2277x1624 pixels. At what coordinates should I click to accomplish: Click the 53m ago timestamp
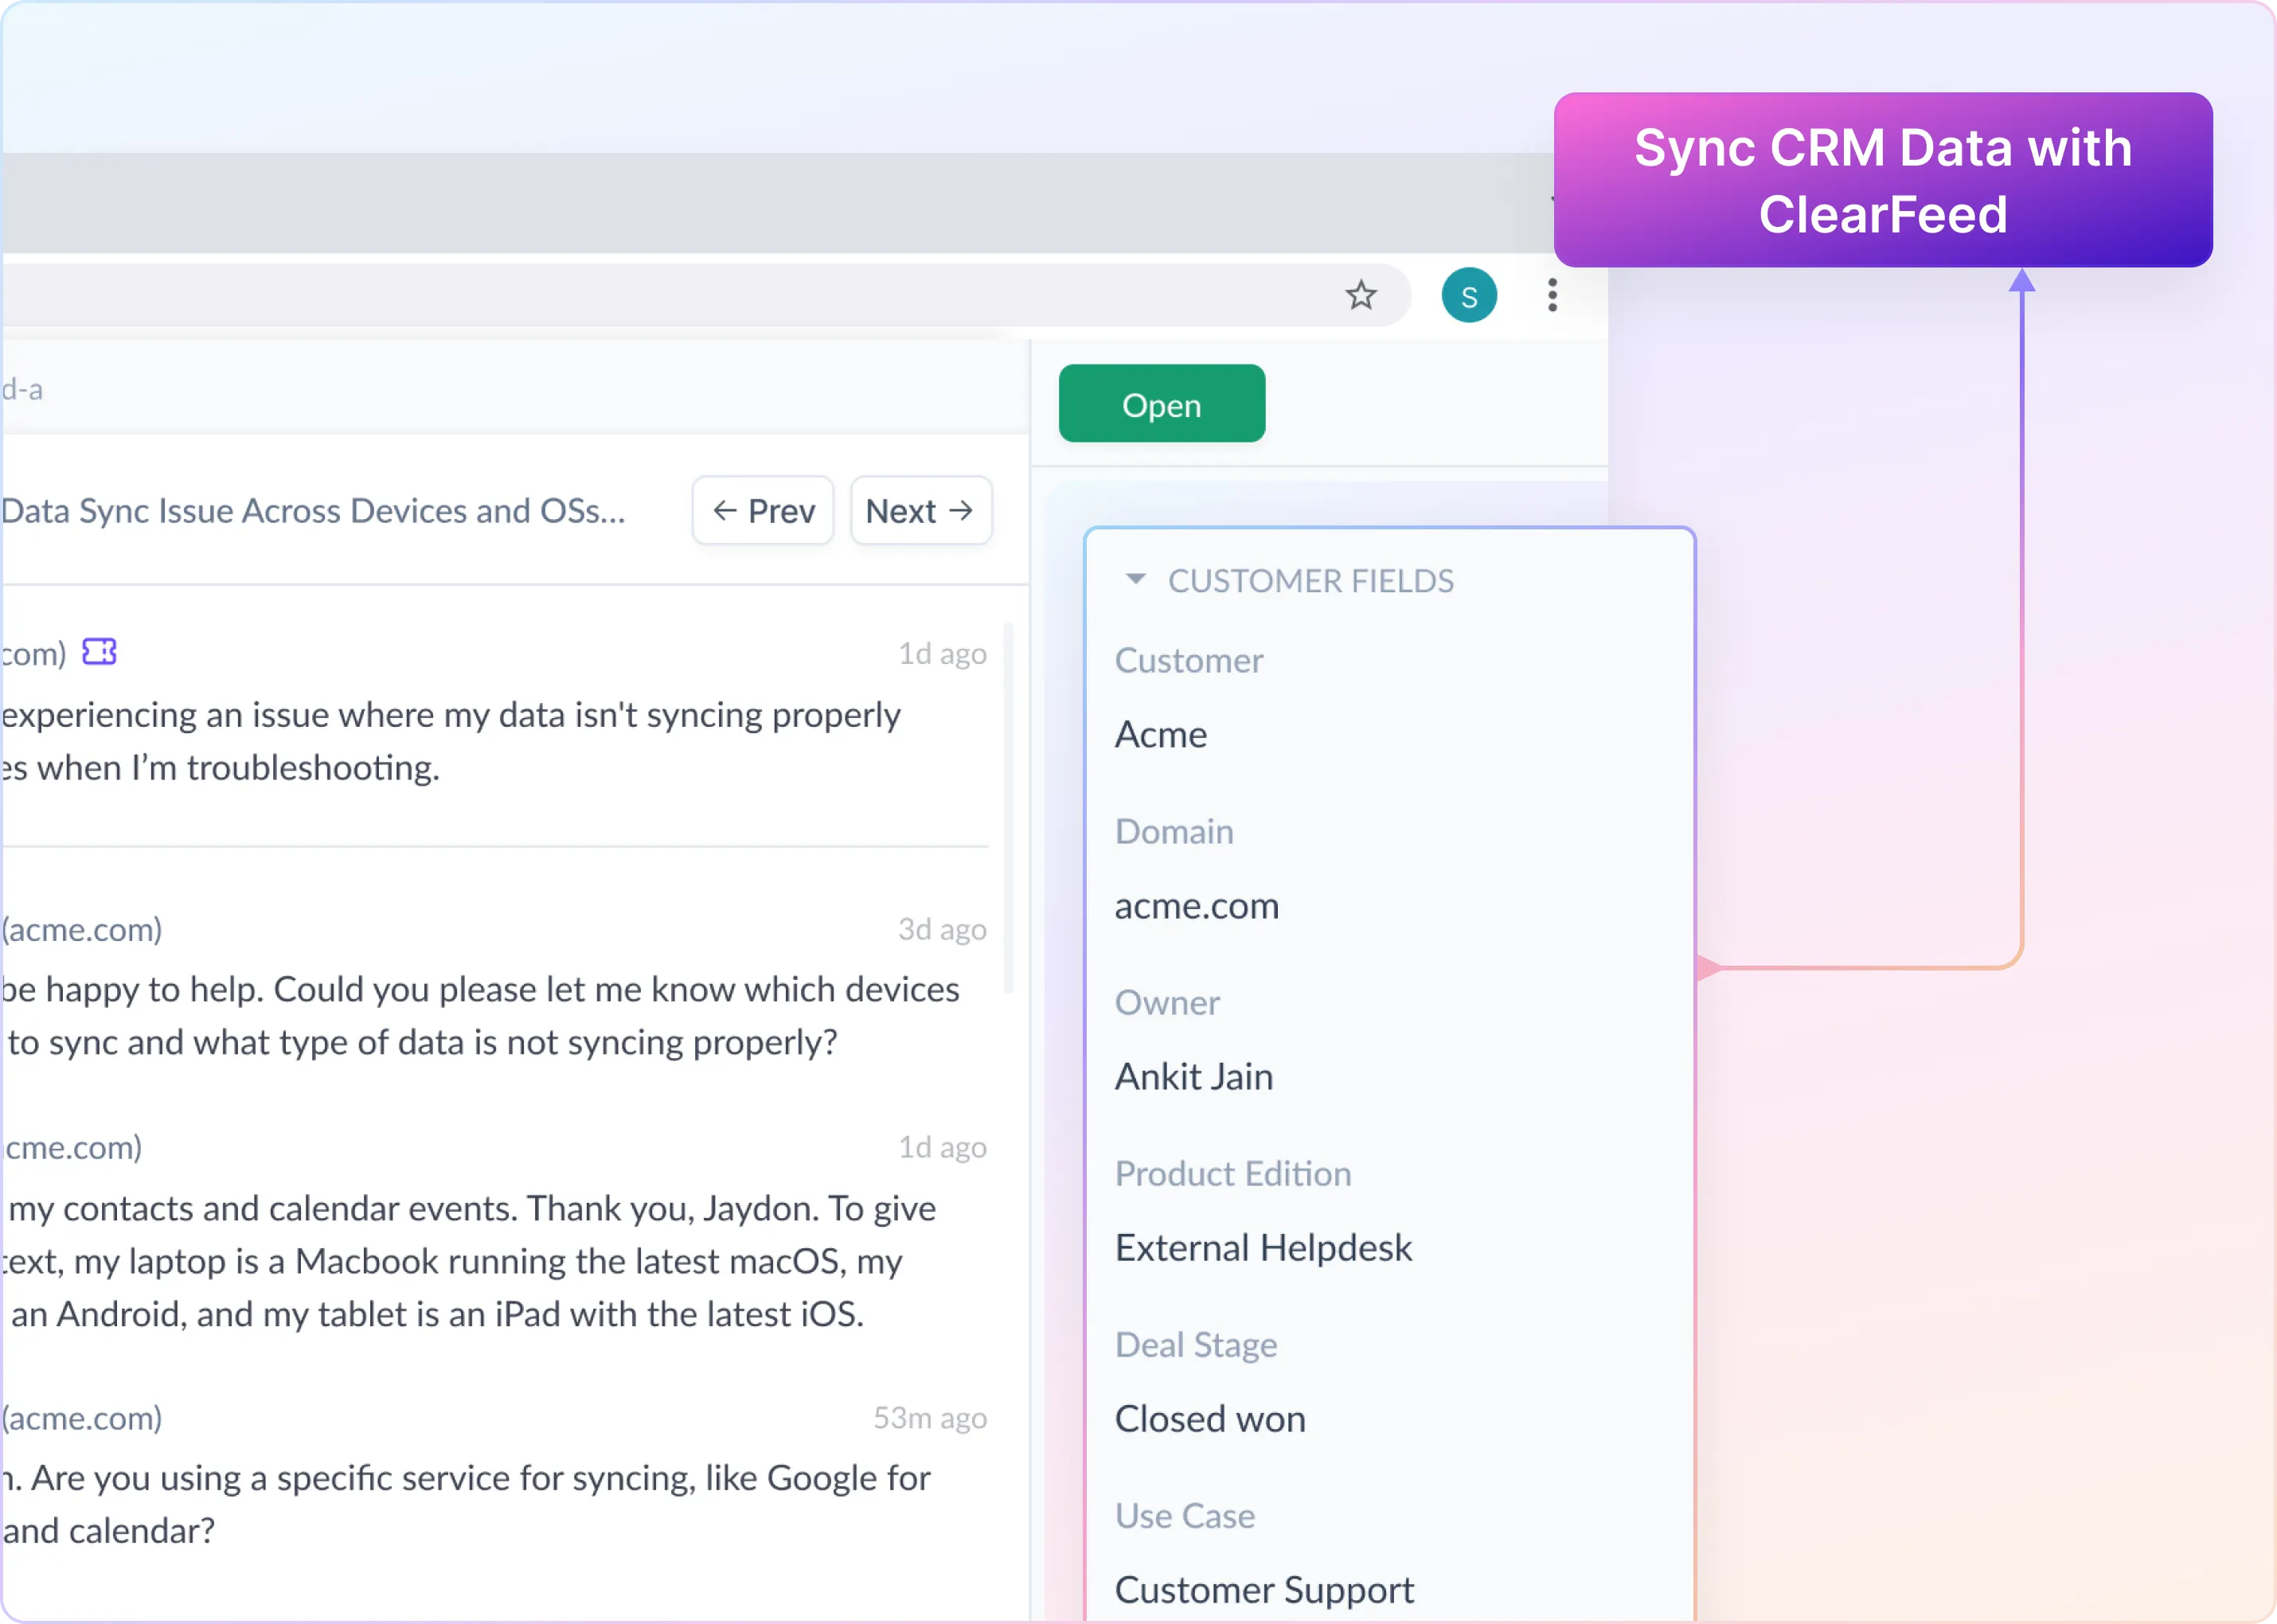pyautogui.click(x=929, y=1418)
